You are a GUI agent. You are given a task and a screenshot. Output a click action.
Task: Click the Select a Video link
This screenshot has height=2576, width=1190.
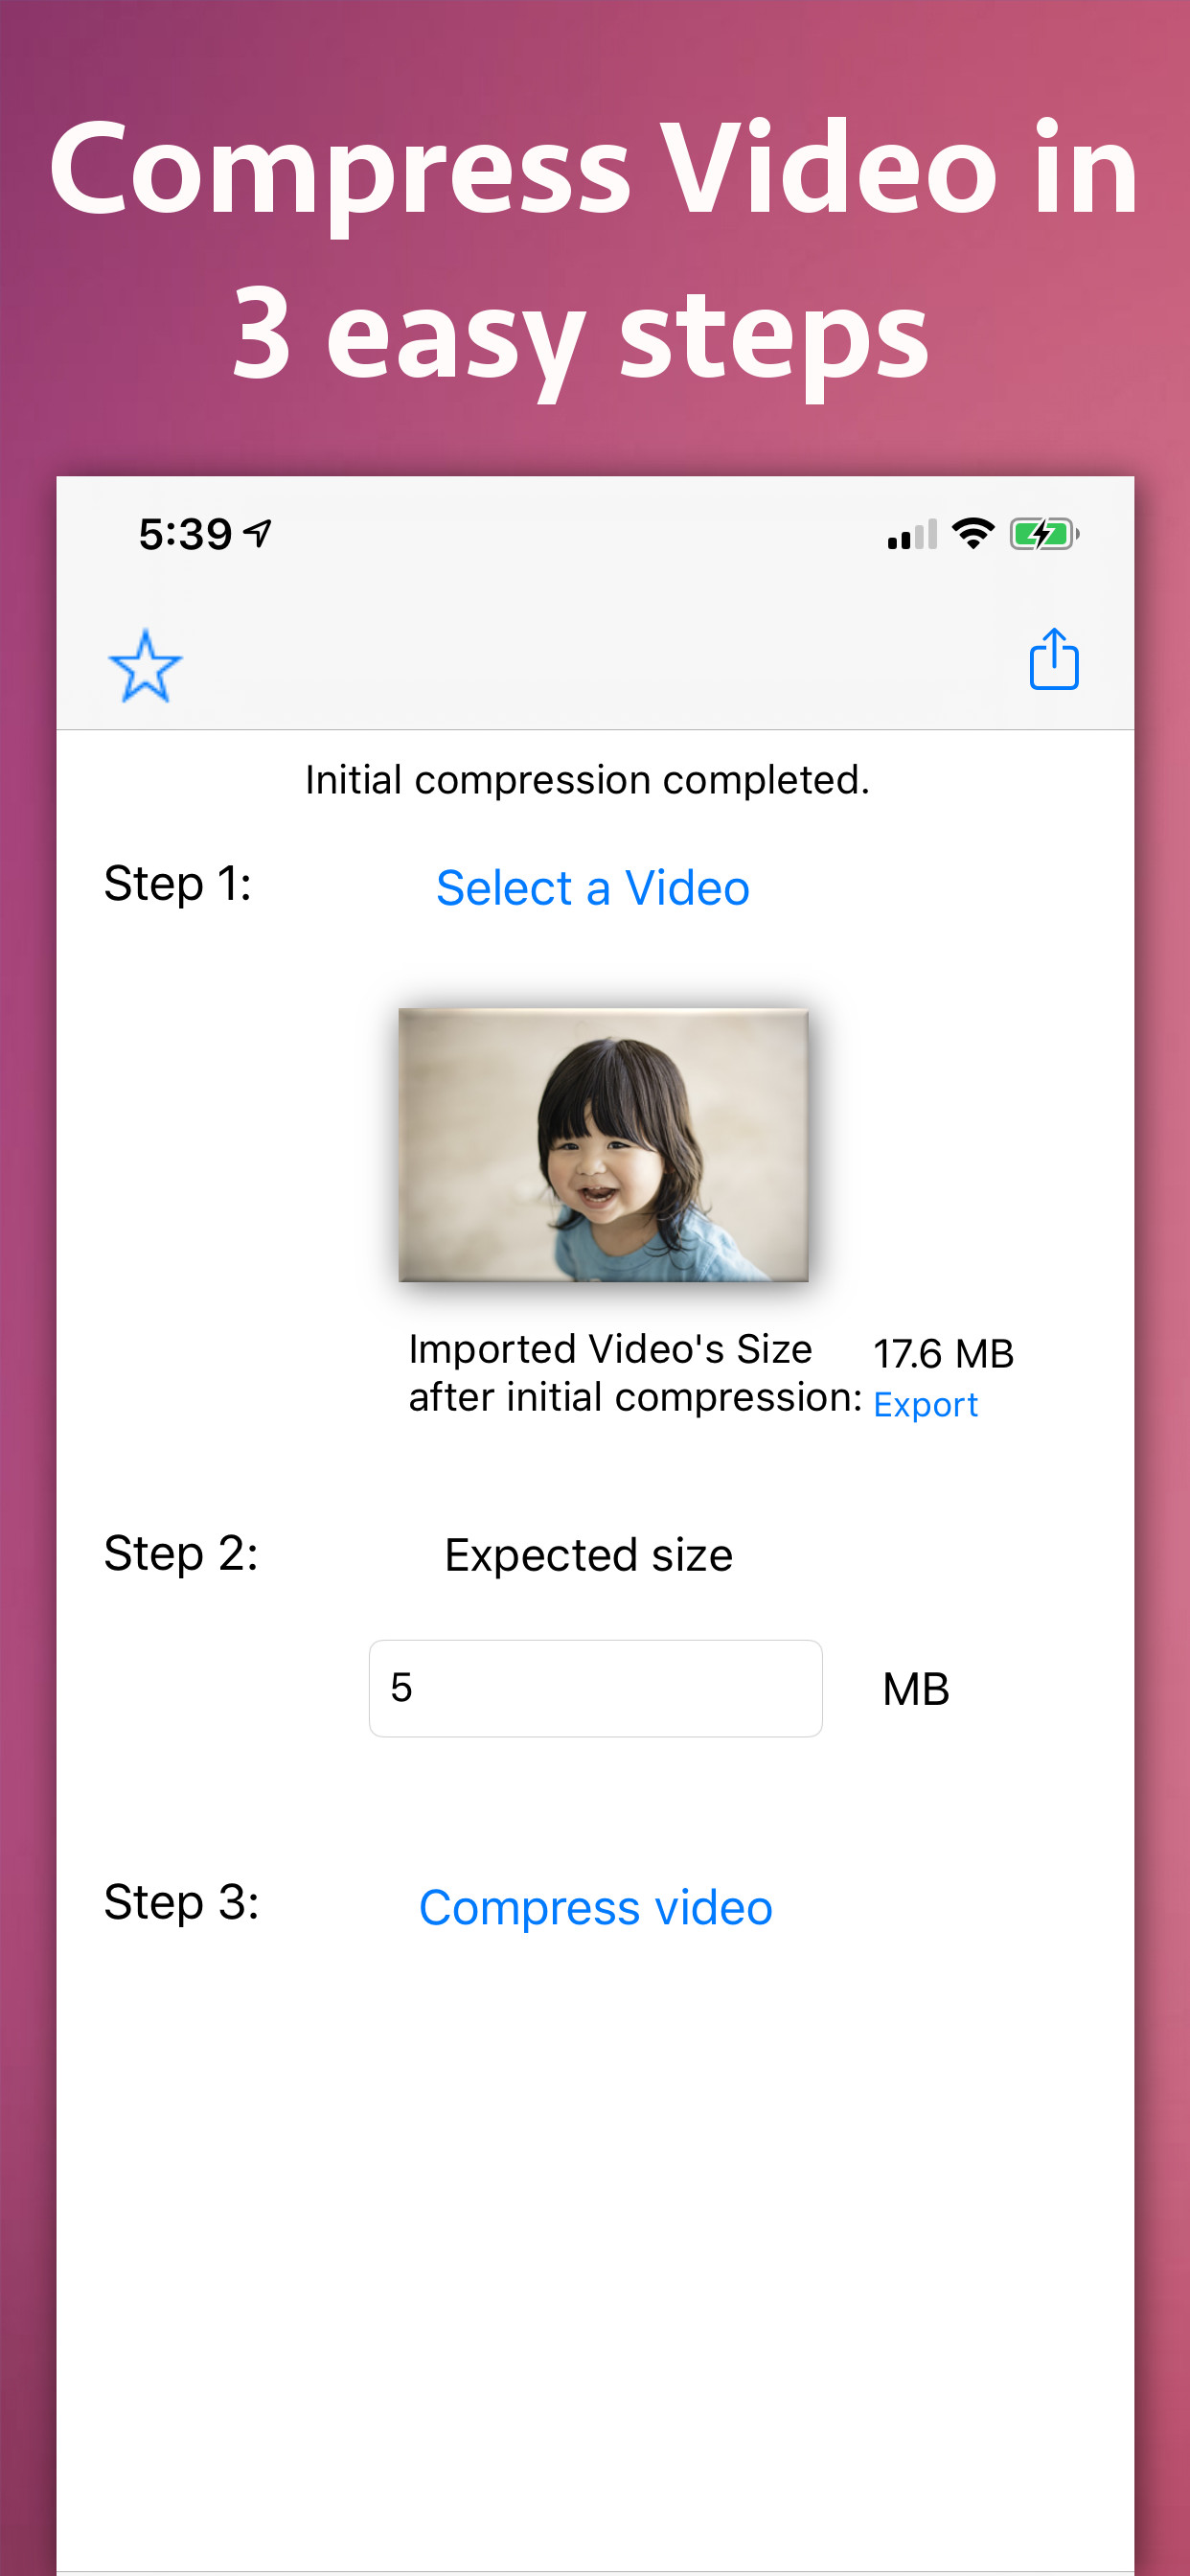coord(593,888)
